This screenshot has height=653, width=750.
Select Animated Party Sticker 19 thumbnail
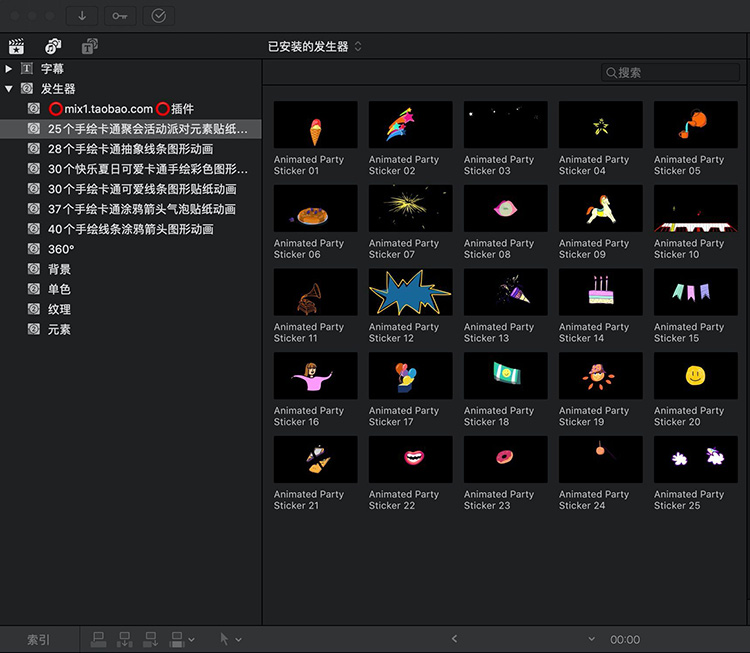[601, 376]
